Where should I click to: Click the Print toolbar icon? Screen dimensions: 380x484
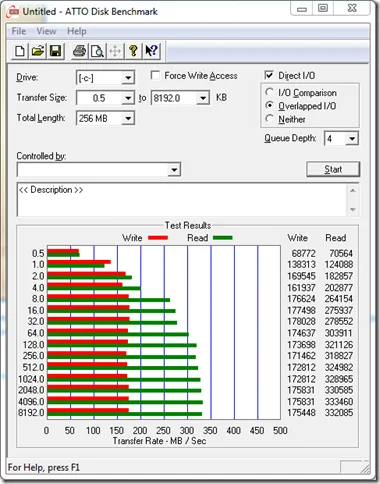pos(79,51)
